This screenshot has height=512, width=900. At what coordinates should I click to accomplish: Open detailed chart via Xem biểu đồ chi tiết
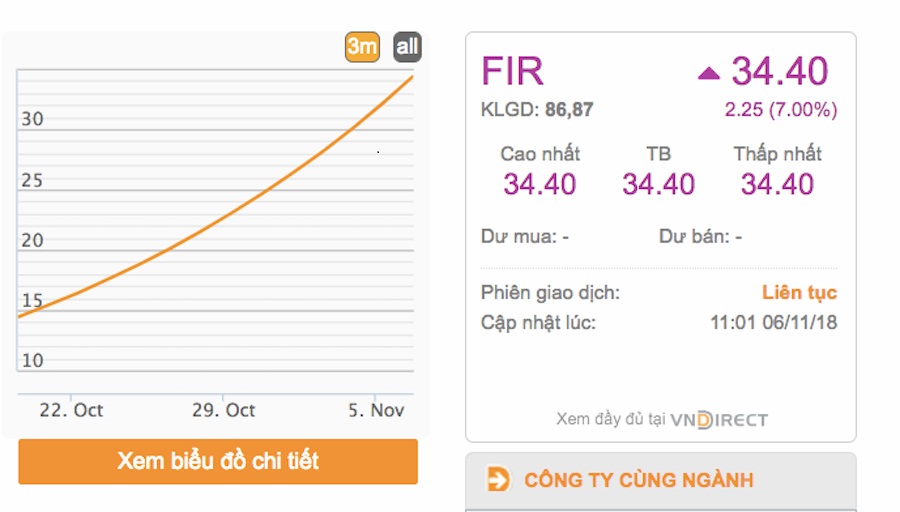tap(218, 461)
